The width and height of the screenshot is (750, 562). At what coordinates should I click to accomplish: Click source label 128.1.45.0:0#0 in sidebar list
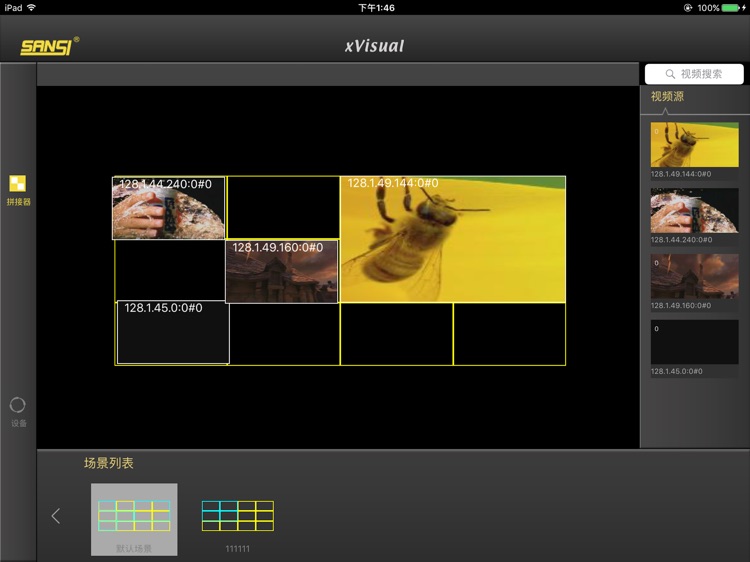coord(676,371)
